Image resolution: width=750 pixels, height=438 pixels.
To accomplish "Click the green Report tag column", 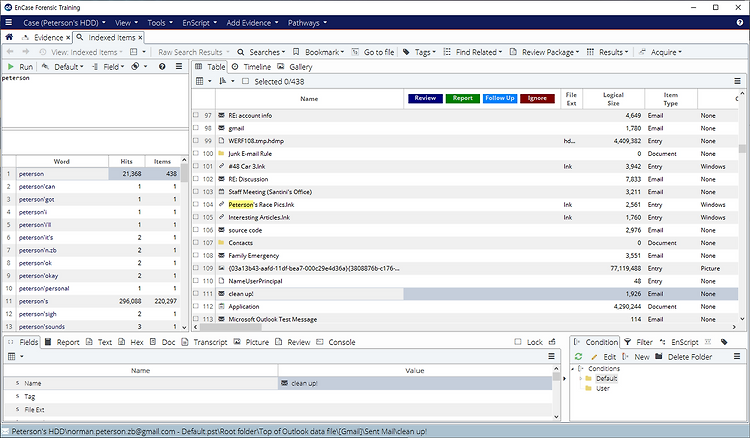I will pos(463,98).
